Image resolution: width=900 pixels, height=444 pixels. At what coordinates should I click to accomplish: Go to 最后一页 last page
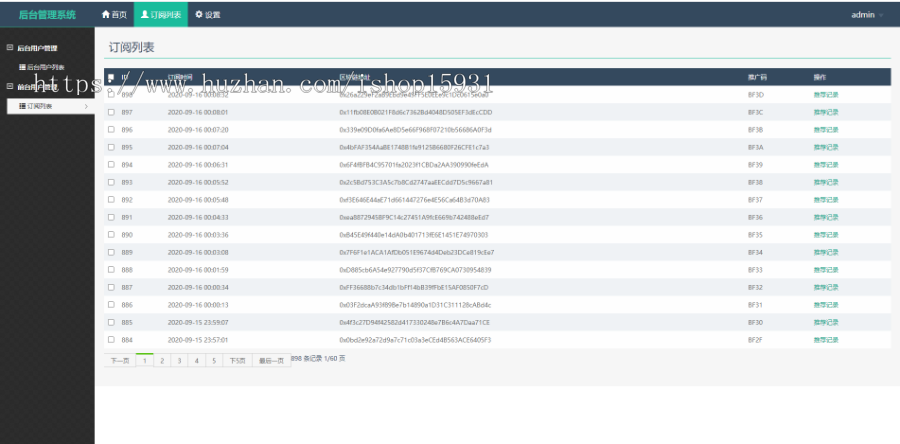[x=271, y=360]
